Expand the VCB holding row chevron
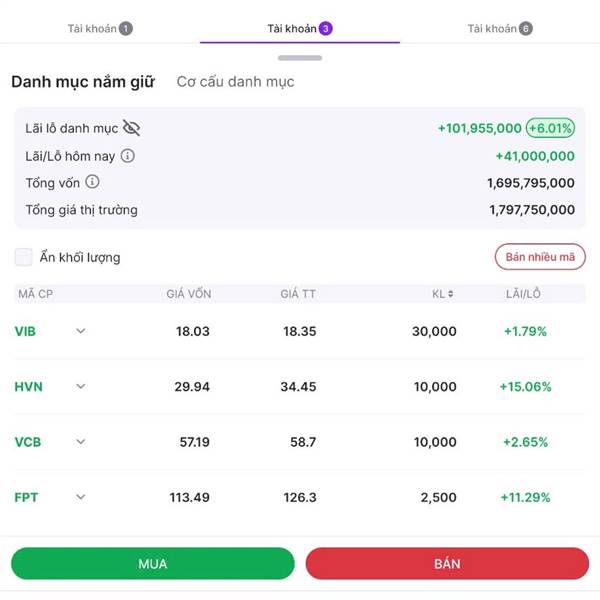This screenshot has width=600, height=600. [81, 442]
